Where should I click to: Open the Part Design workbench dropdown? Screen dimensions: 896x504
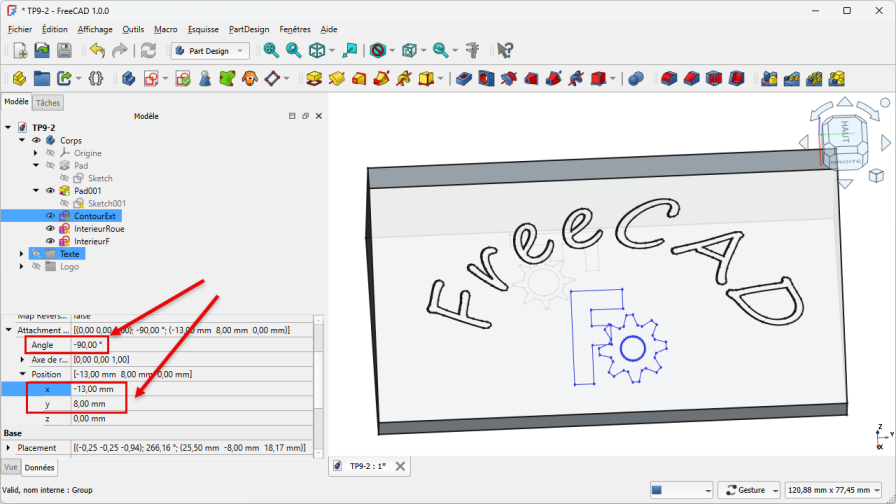[210, 50]
